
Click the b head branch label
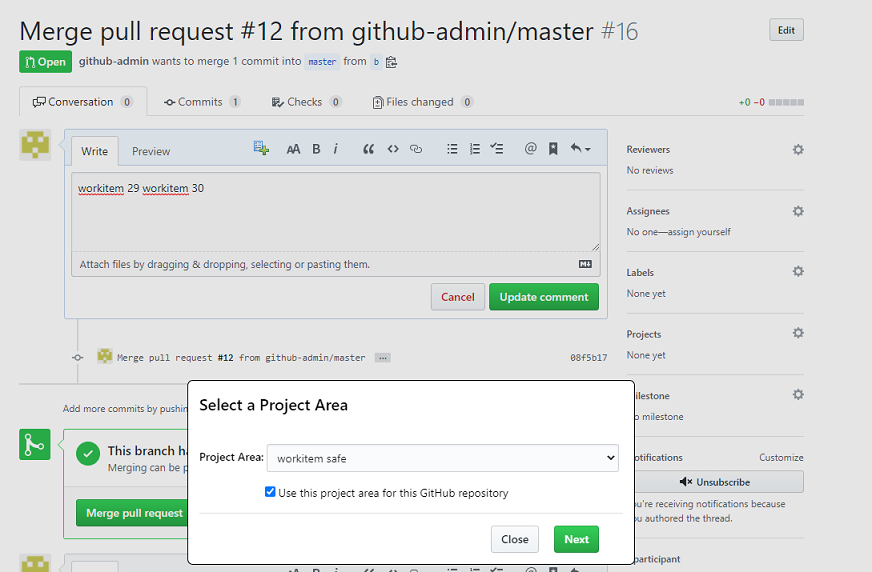click(376, 62)
